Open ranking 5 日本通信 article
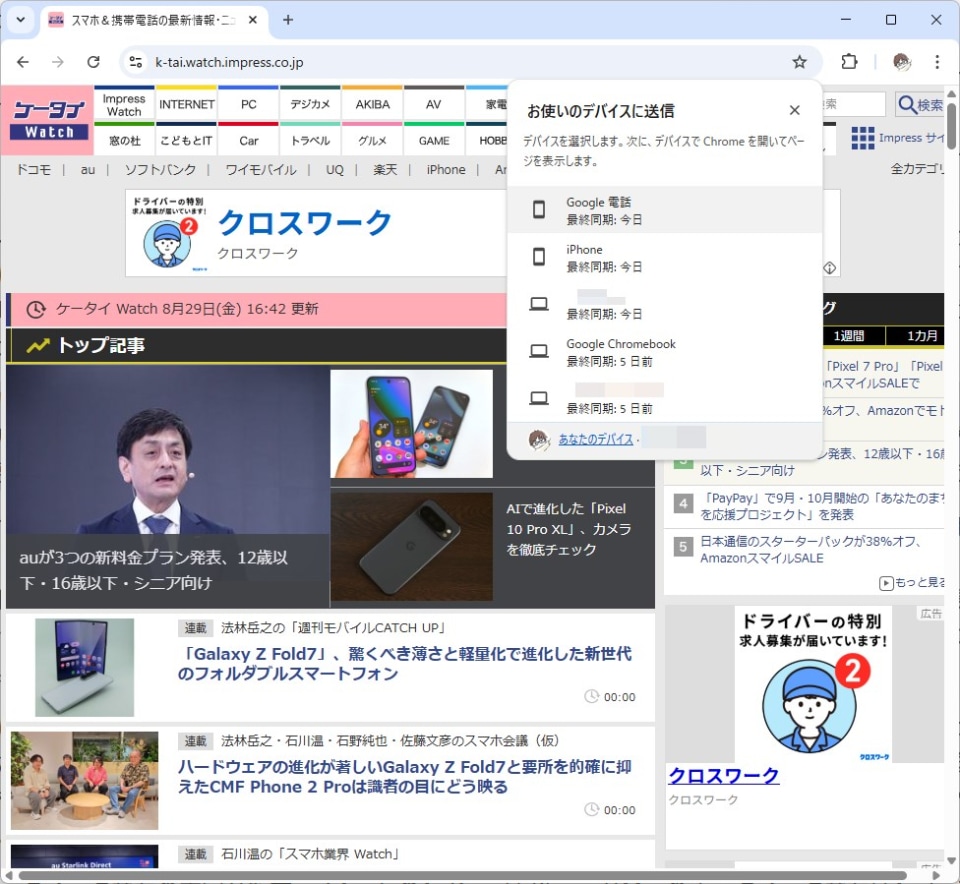 coord(811,550)
